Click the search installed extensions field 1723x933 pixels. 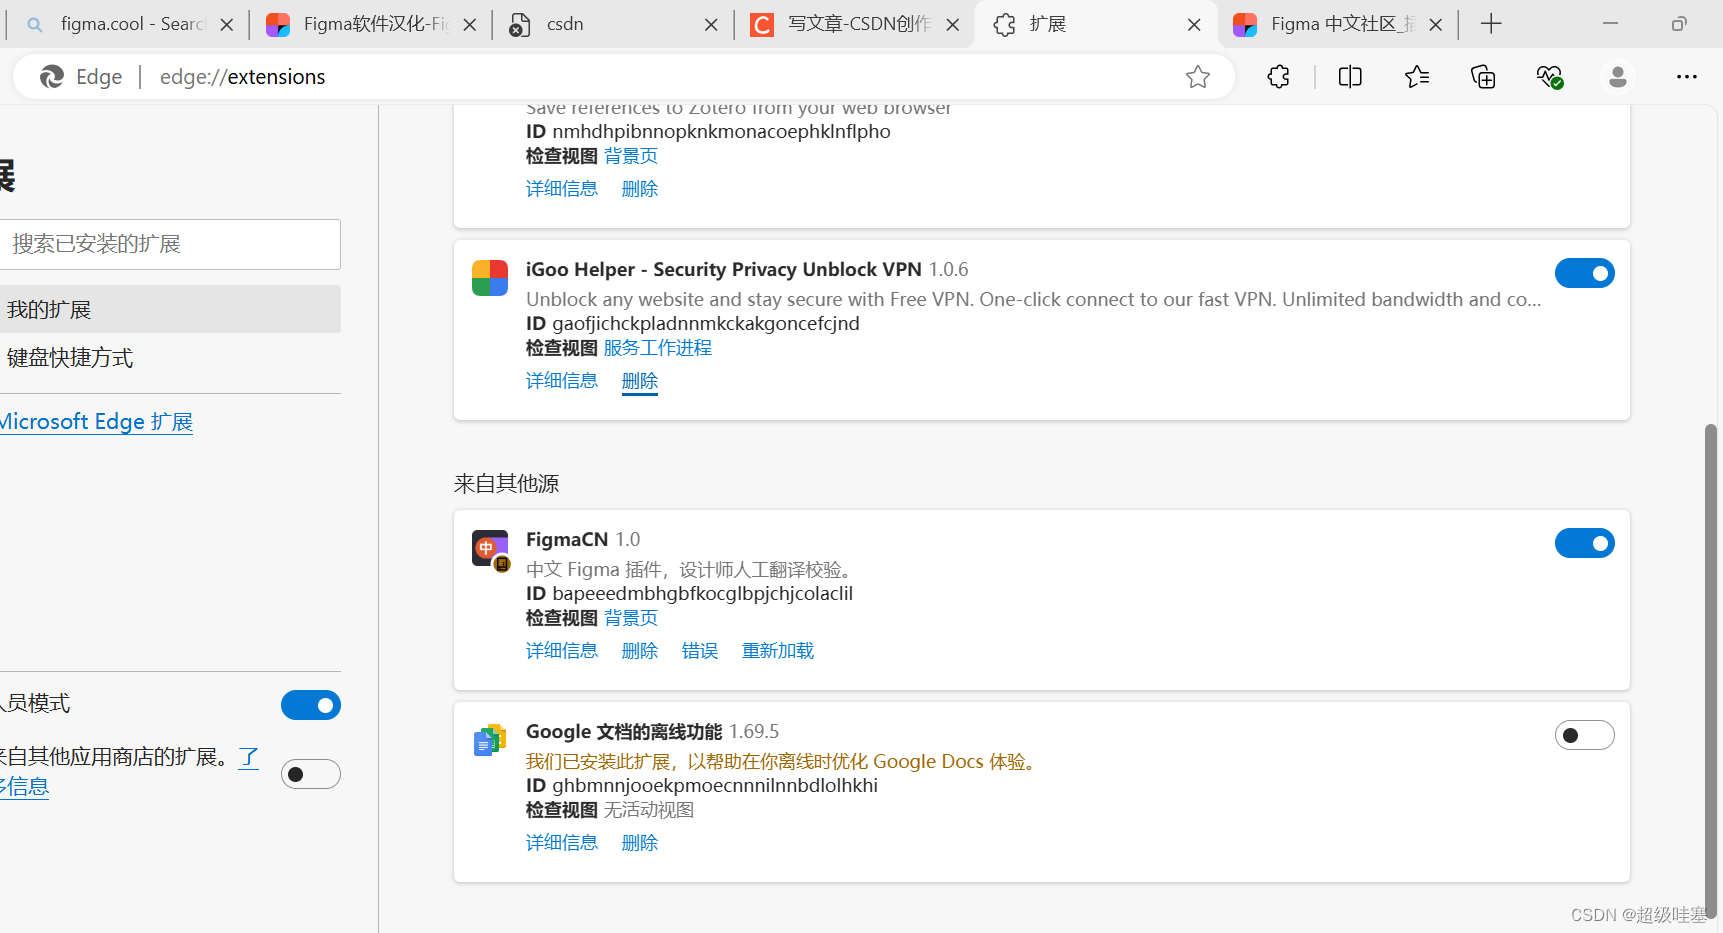pos(170,244)
